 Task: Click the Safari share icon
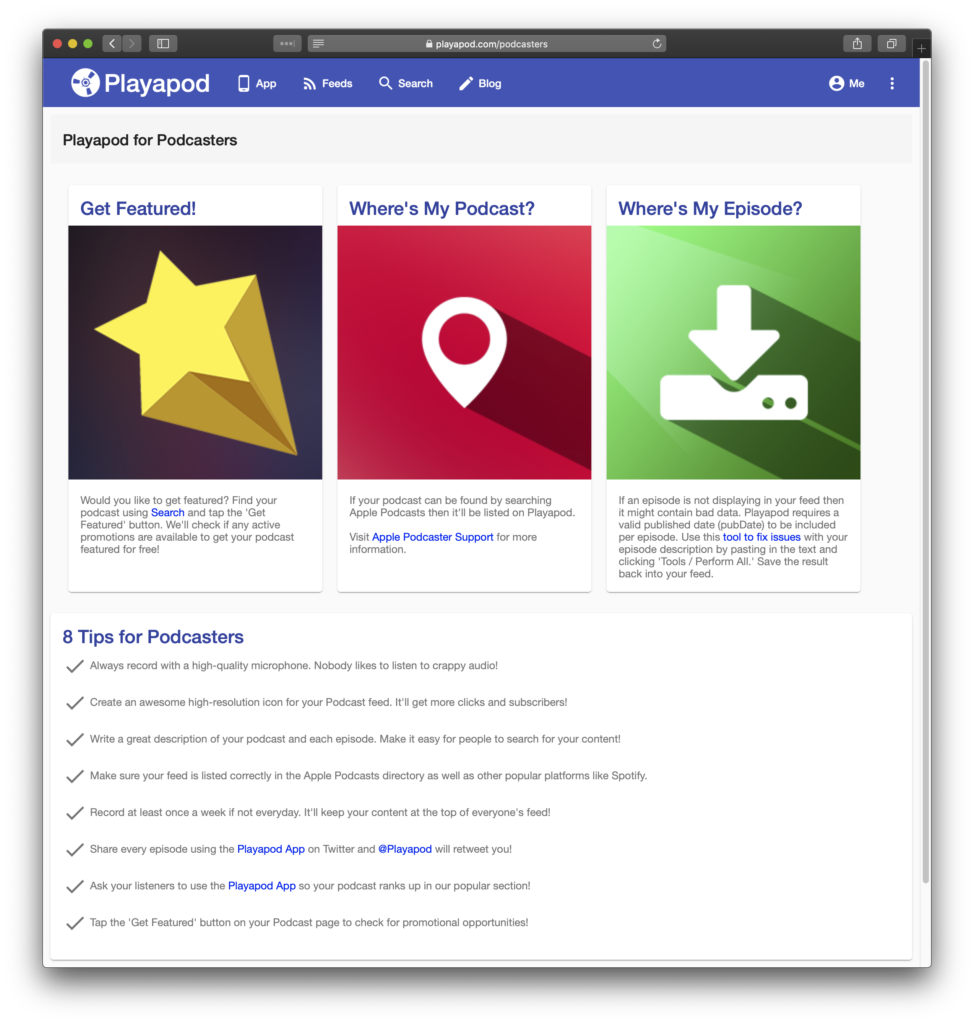click(x=857, y=44)
